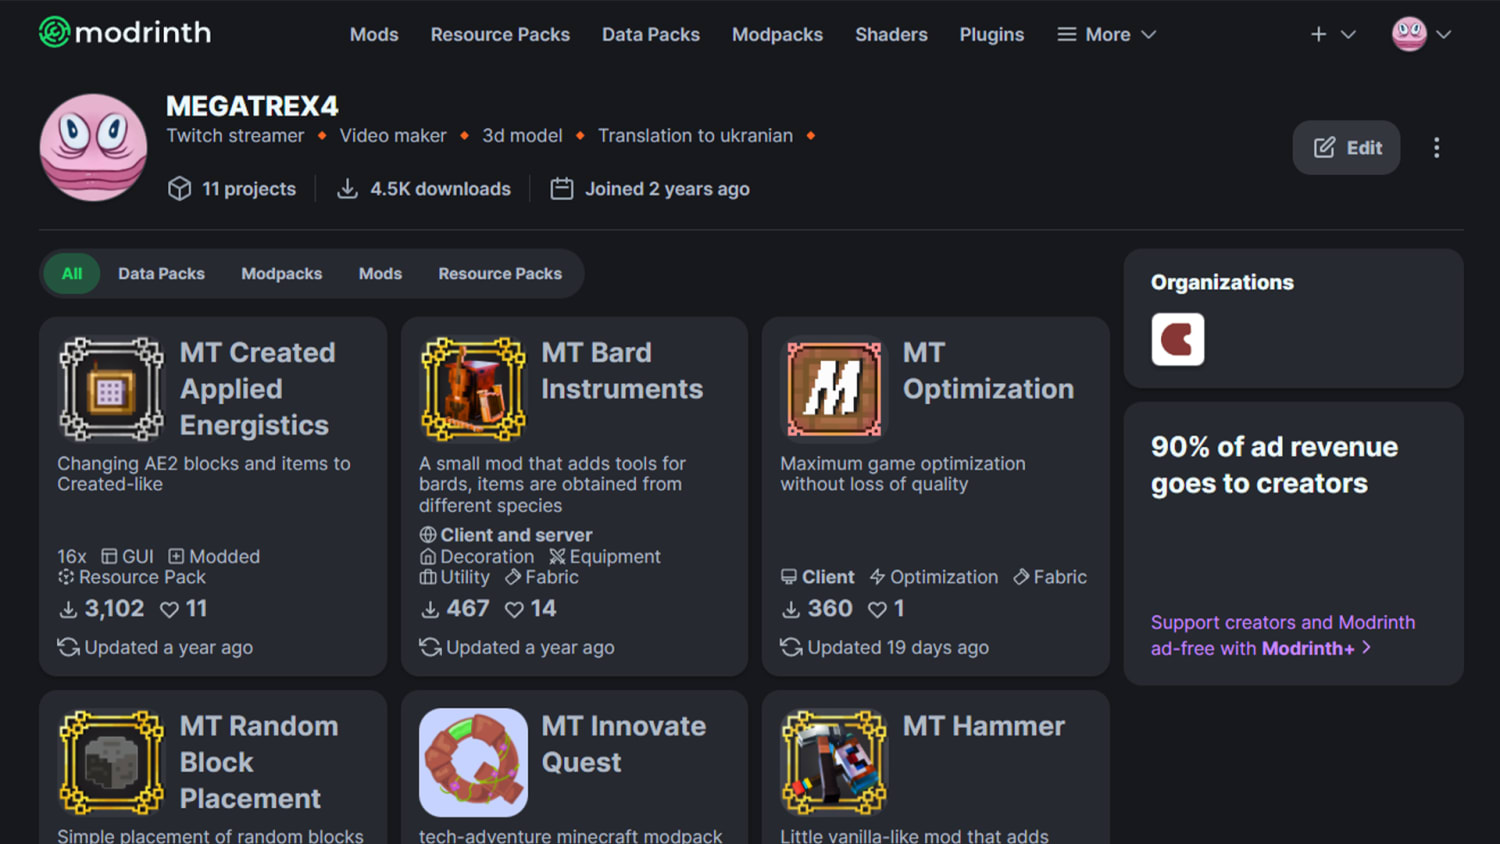Click the Modrinth logo
Screen dimensions: 1500x844
pyautogui.click(x=125, y=32)
